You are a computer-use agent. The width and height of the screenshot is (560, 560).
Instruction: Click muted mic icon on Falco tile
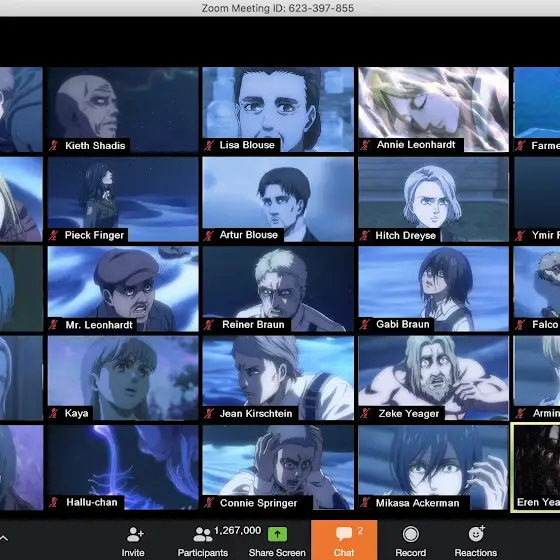[520, 325]
